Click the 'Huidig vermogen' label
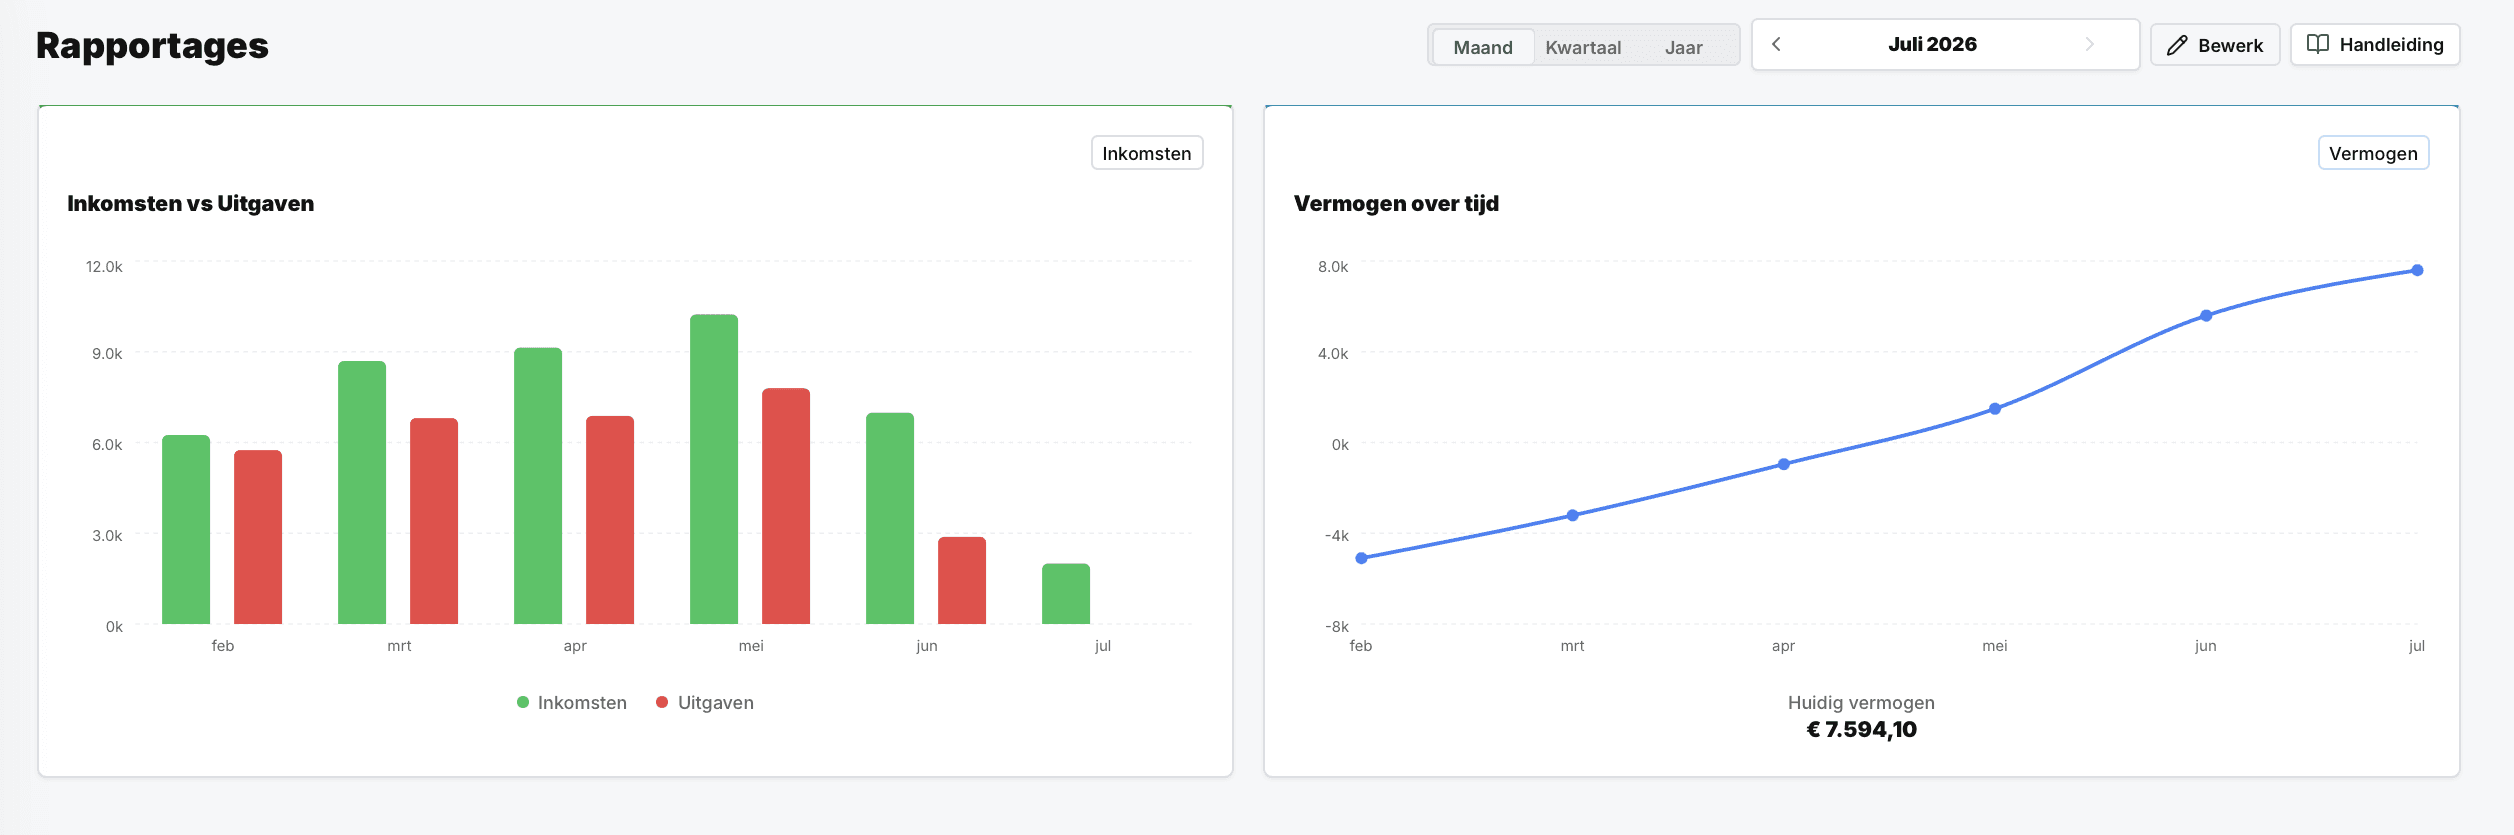This screenshot has height=835, width=2514. (x=1861, y=702)
